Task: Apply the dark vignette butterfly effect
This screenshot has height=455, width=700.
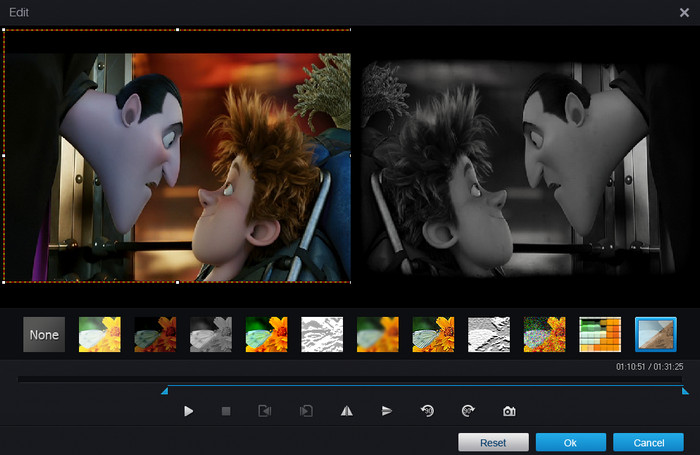Action: (x=155, y=334)
